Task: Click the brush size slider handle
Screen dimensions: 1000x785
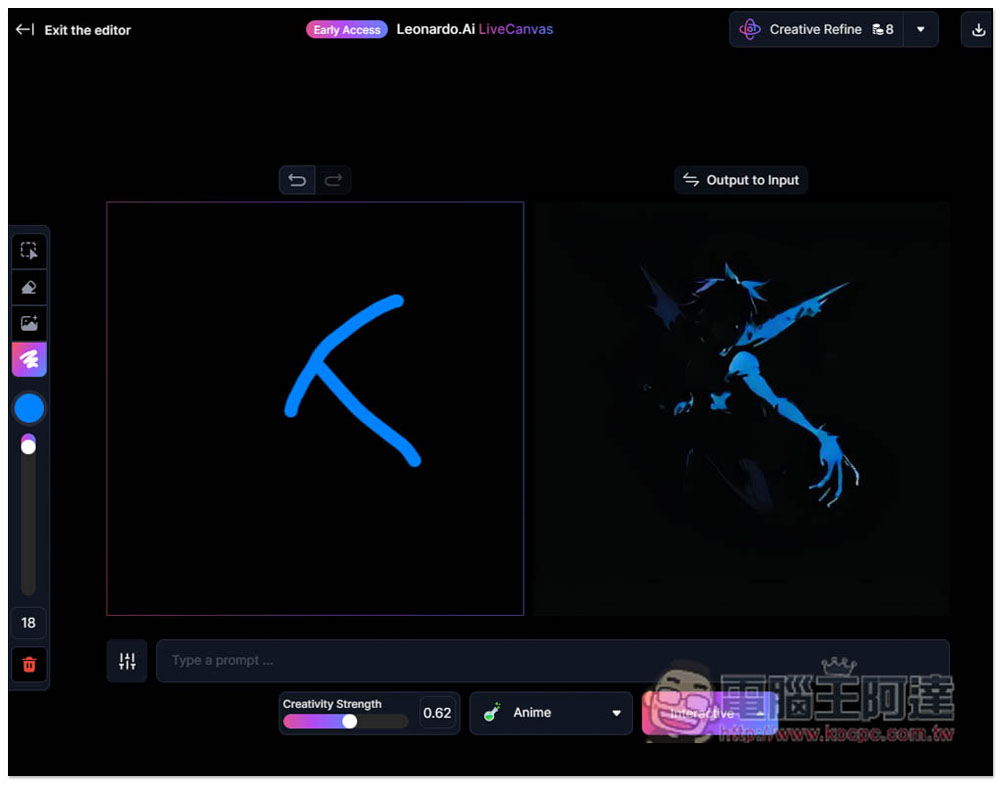Action: tap(28, 446)
